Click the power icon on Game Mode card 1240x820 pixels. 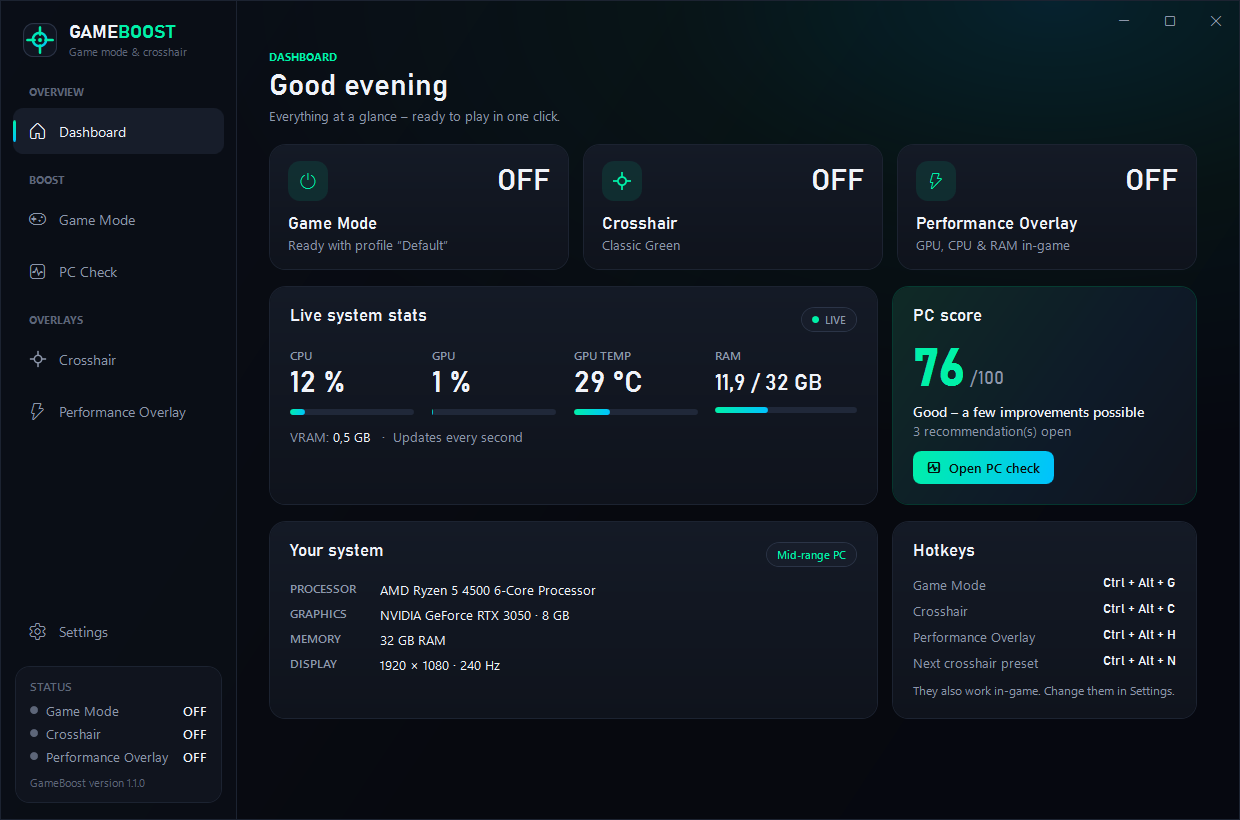pos(308,181)
